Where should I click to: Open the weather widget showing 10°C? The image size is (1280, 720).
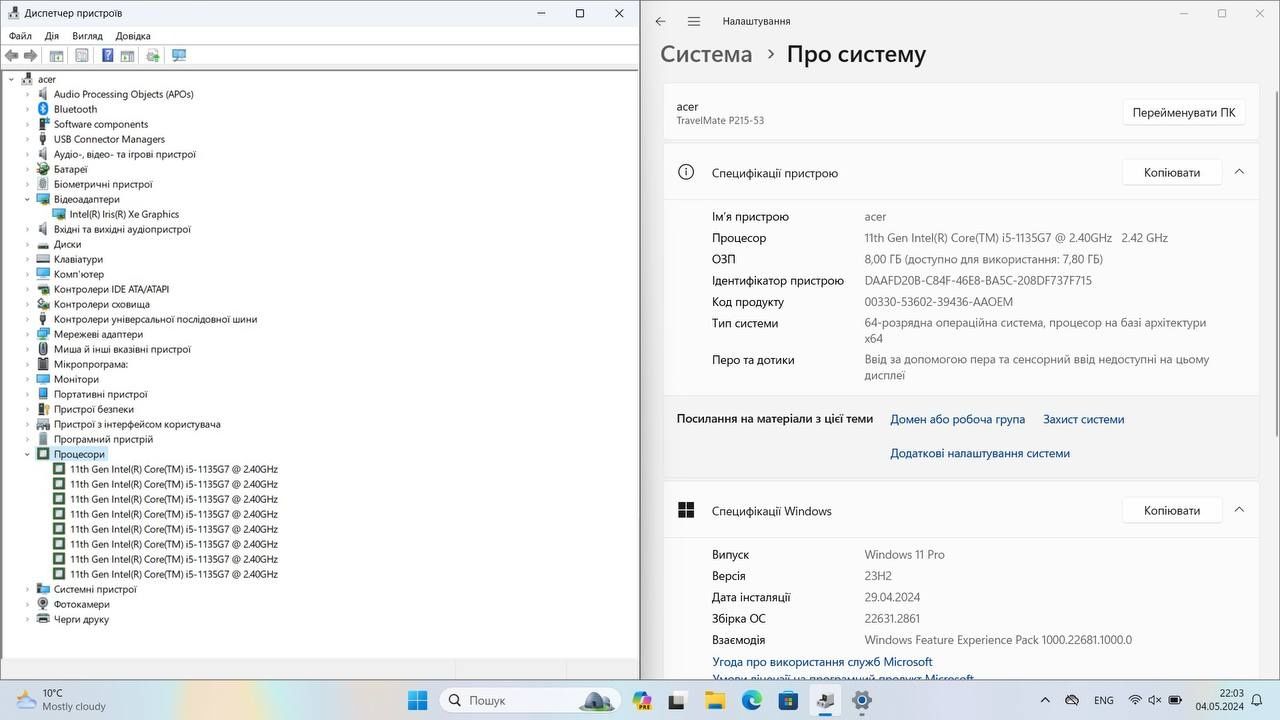(x=62, y=700)
